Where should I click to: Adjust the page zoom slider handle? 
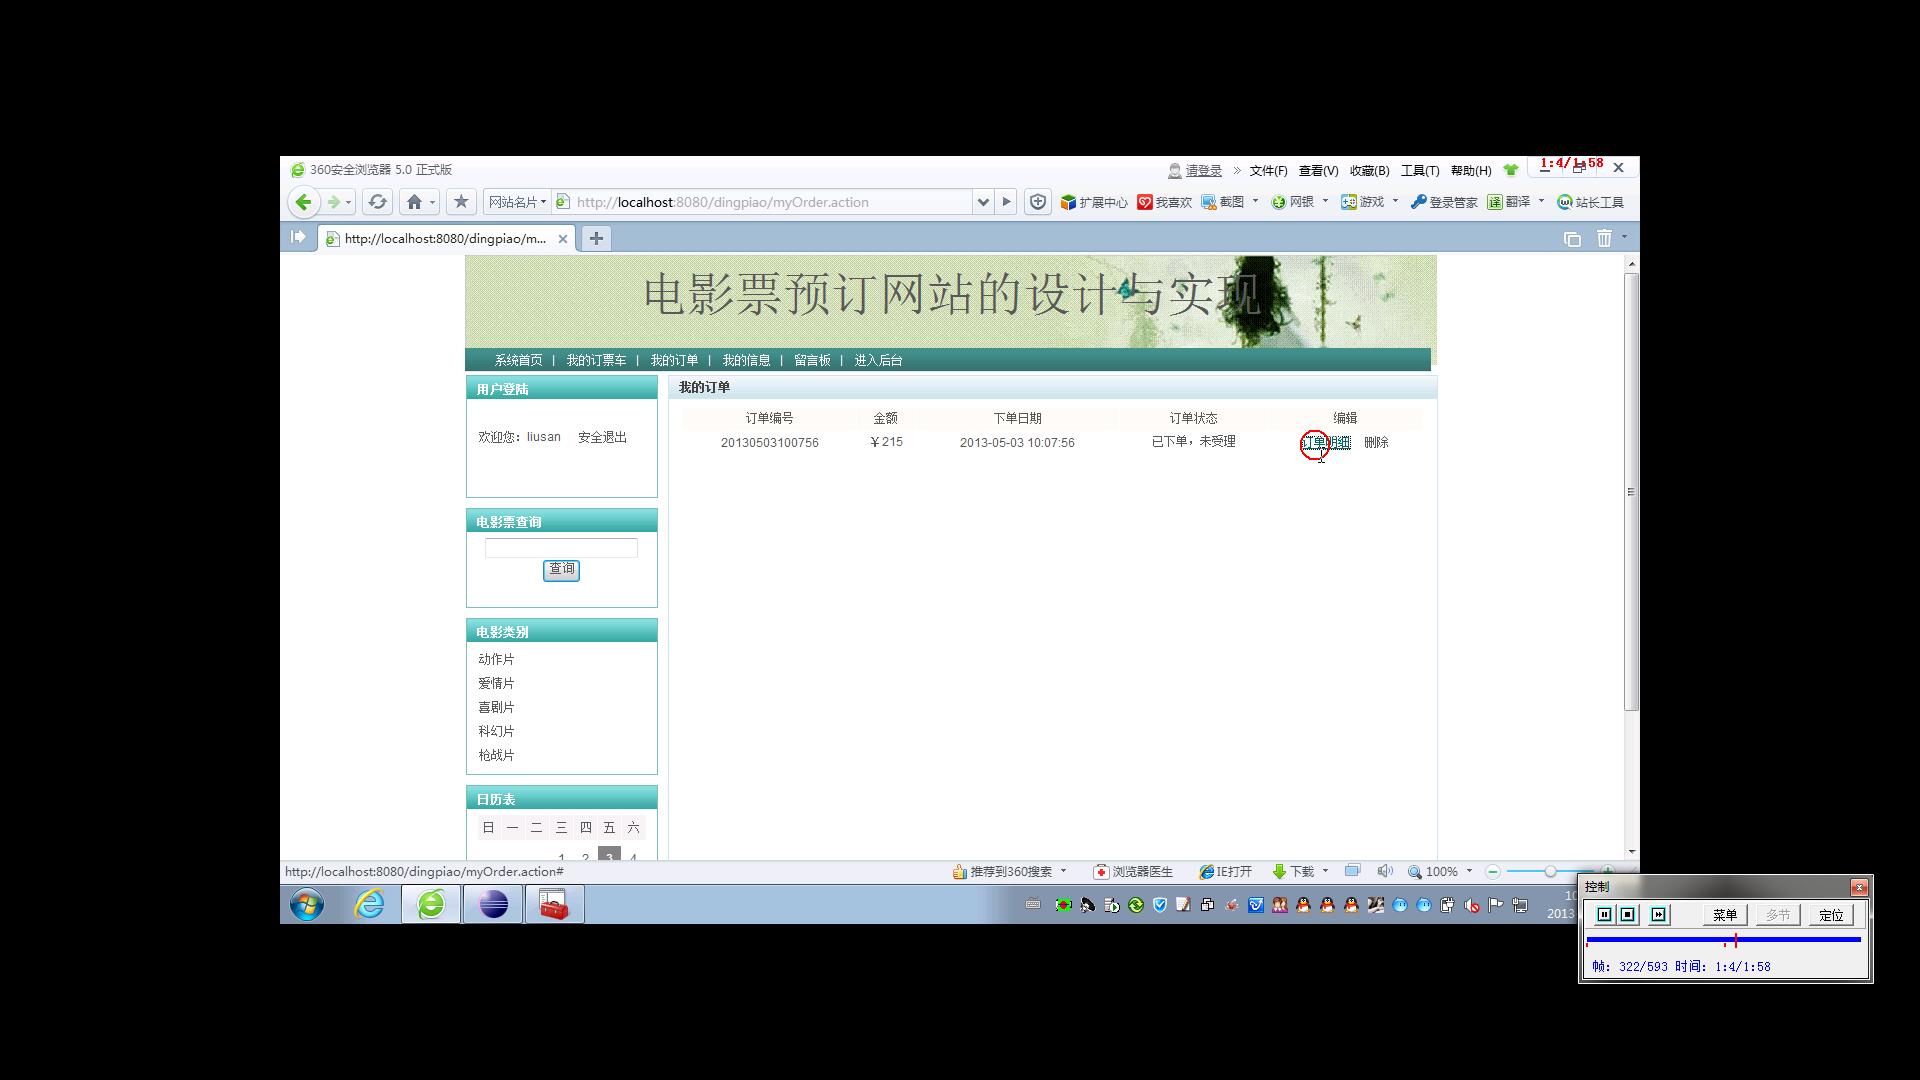click(x=1550, y=872)
